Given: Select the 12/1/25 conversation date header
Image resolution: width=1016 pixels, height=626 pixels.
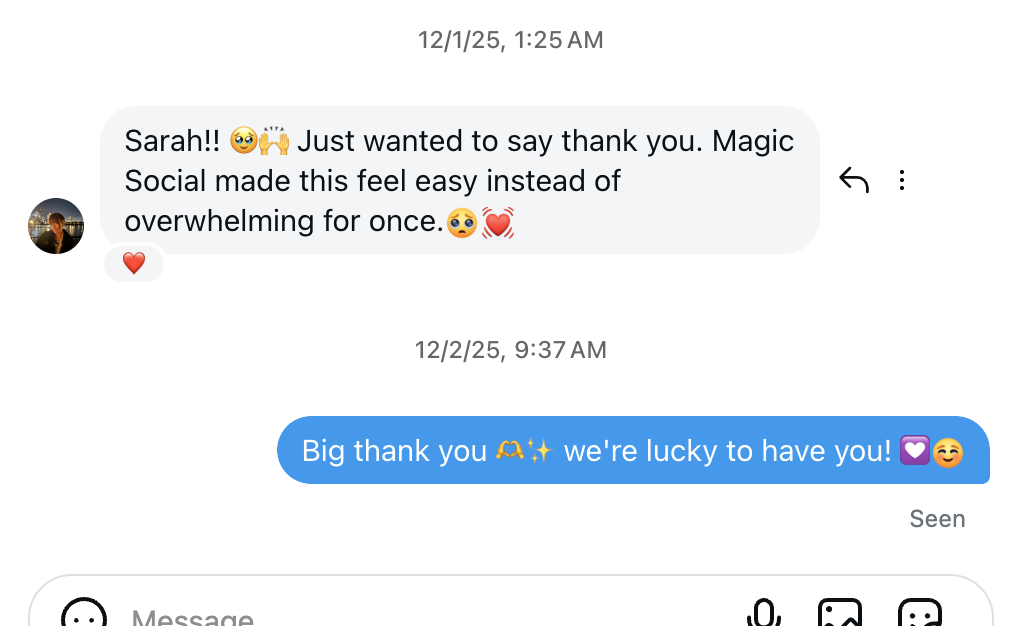Looking at the screenshot, I should 511,40.
